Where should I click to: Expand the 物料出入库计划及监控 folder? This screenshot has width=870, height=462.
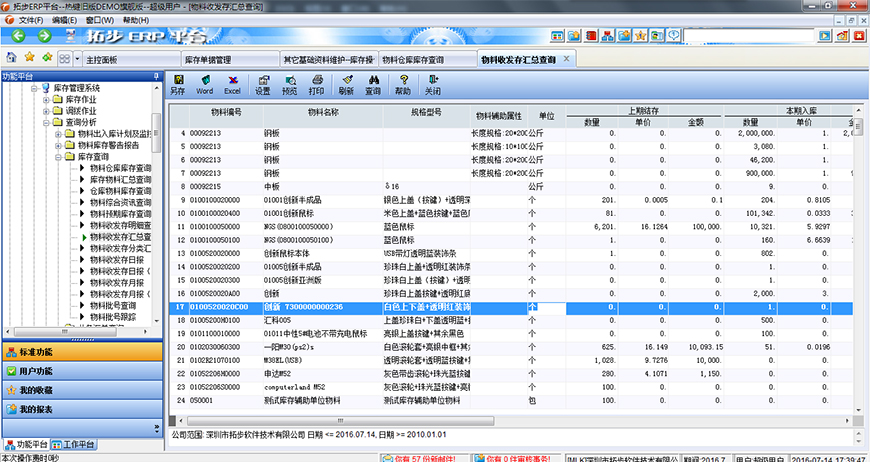pyautogui.click(x=59, y=133)
